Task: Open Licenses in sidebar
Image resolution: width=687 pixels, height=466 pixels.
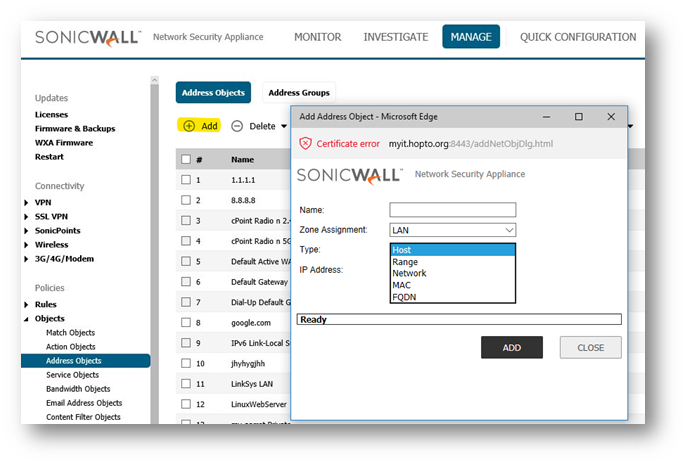Action: [51, 115]
